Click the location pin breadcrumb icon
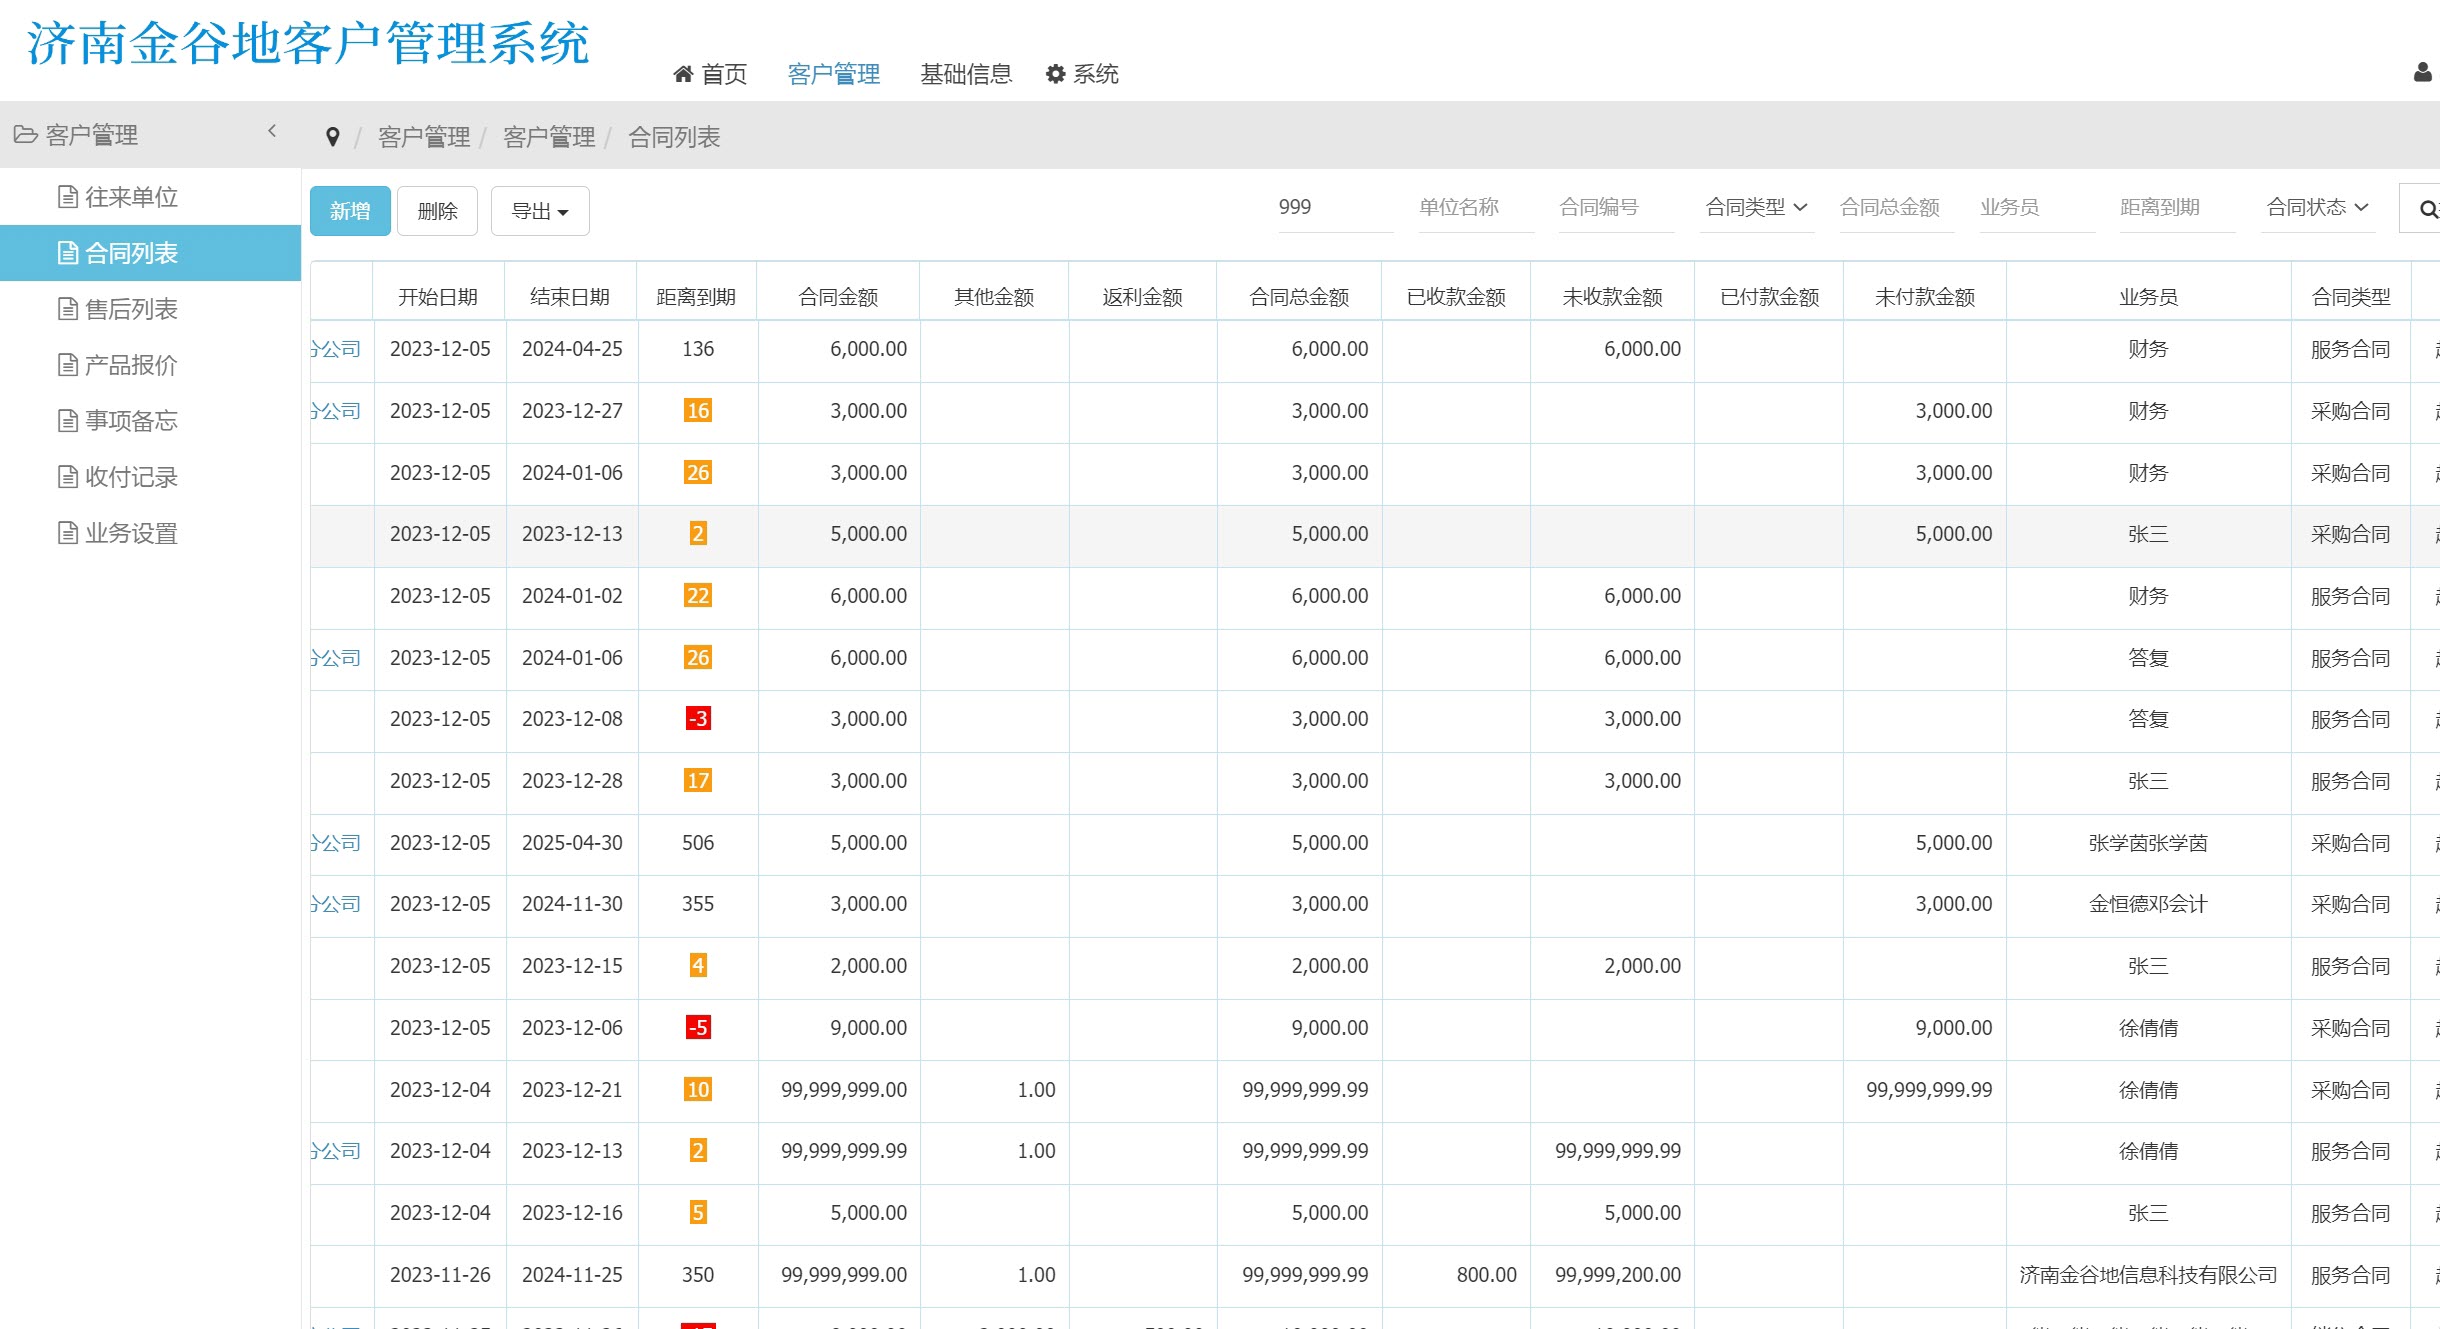The image size is (2440, 1329). tap(333, 137)
